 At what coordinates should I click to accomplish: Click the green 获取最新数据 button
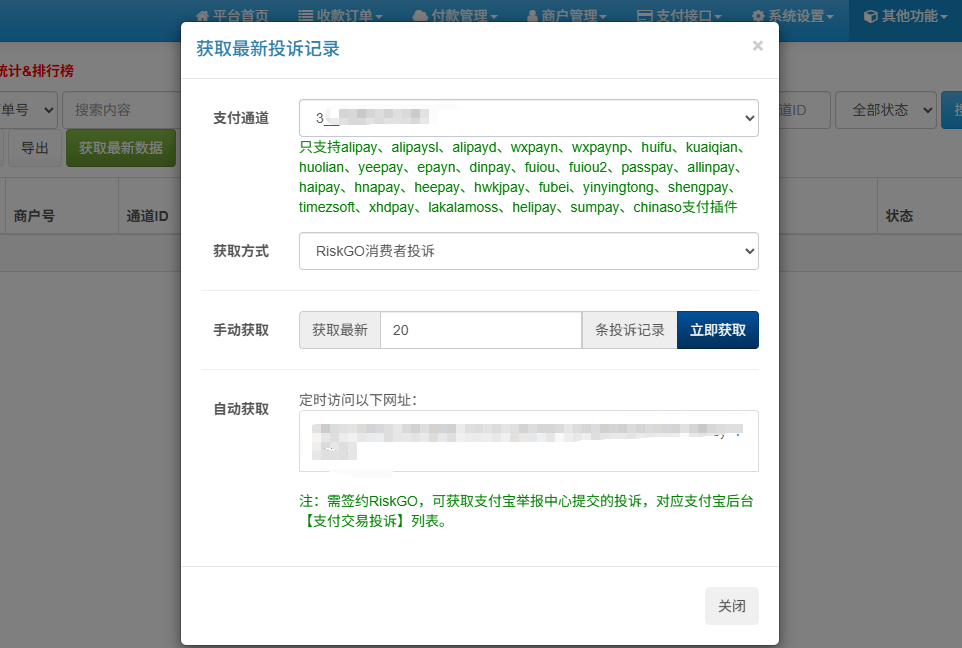pos(121,148)
